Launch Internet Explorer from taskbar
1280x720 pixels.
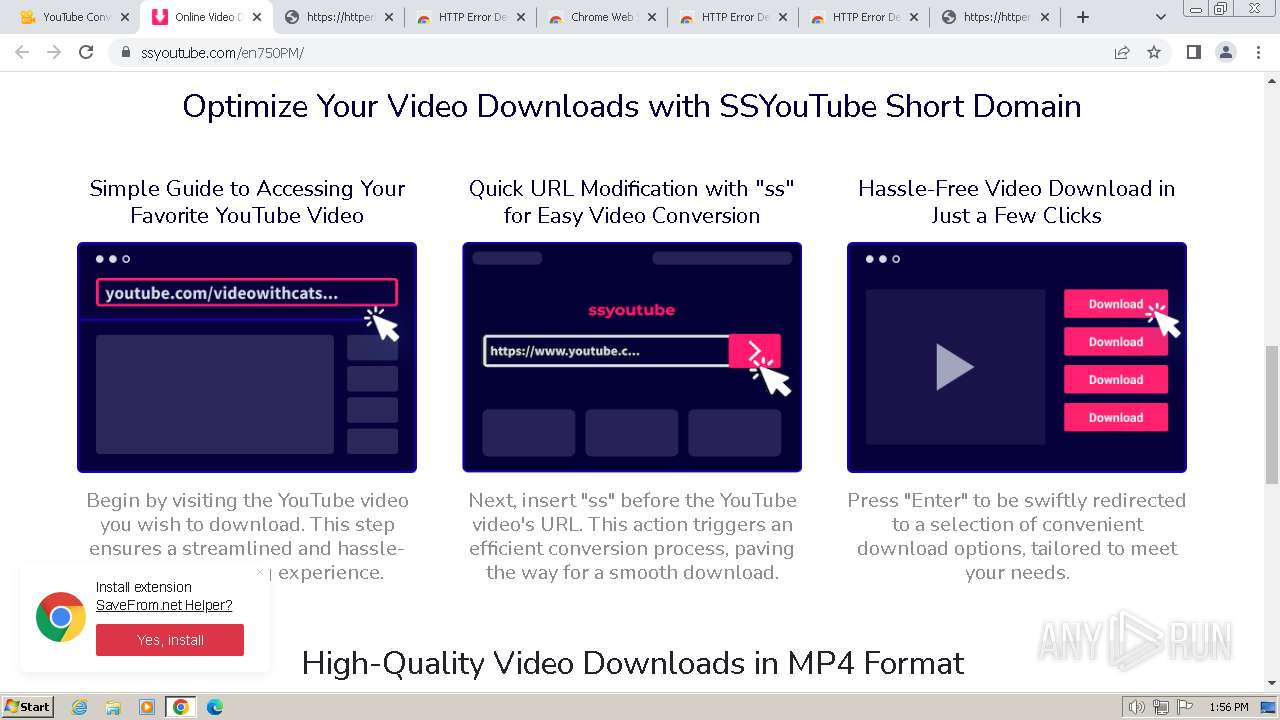(x=79, y=707)
